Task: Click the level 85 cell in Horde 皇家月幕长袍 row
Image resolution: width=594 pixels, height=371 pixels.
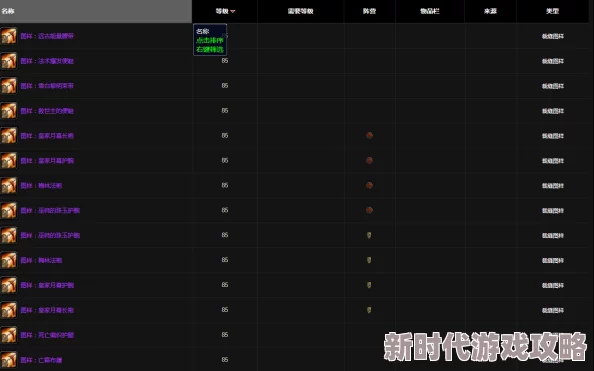Action: pos(225,135)
